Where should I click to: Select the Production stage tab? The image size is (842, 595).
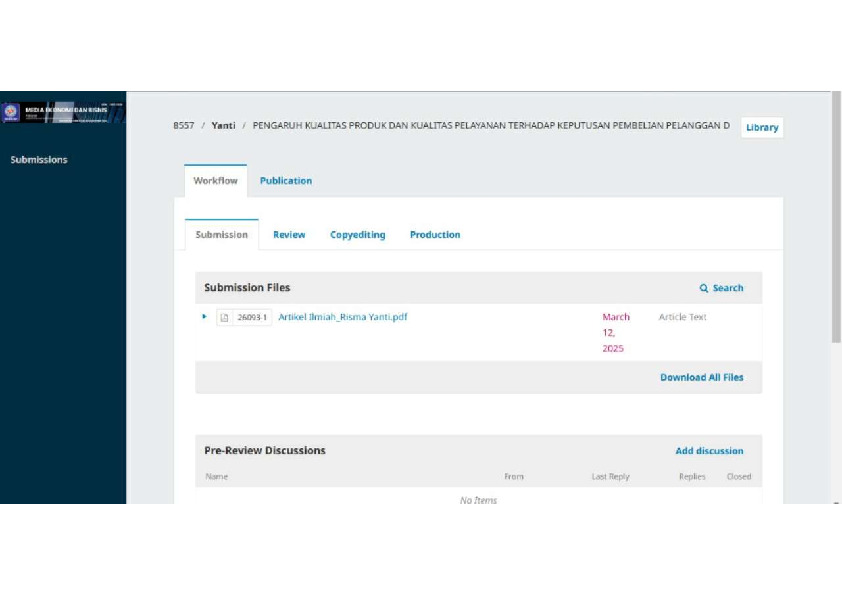[435, 235]
